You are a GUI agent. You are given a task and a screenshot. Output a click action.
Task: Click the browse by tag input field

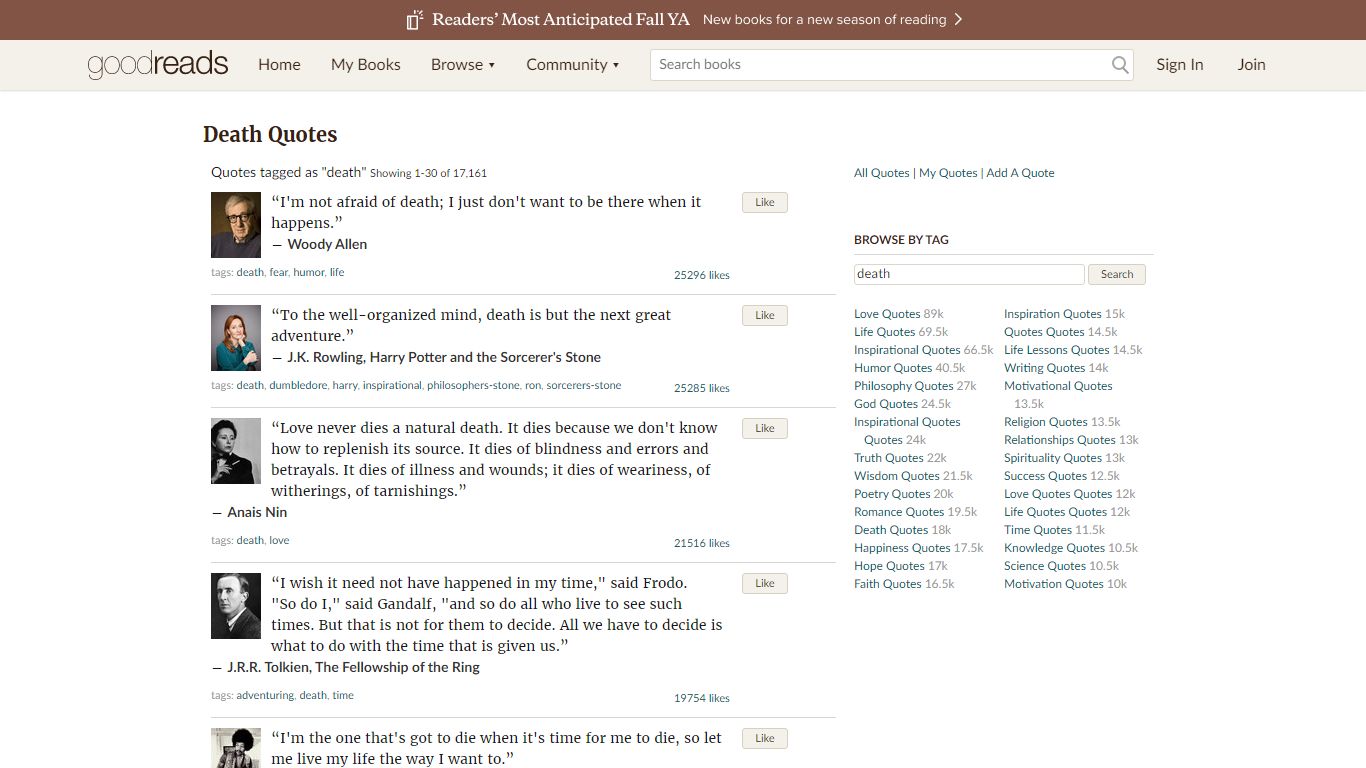(x=969, y=274)
